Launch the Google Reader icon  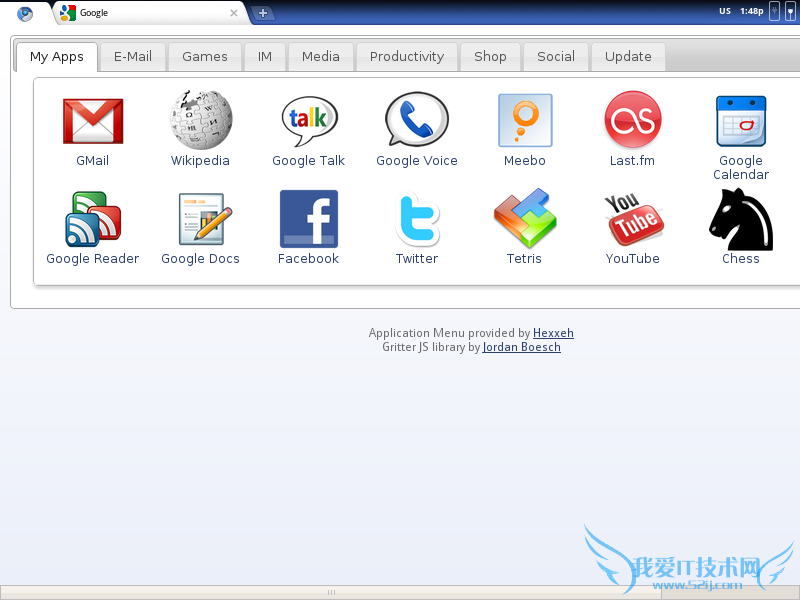pyautogui.click(x=93, y=219)
